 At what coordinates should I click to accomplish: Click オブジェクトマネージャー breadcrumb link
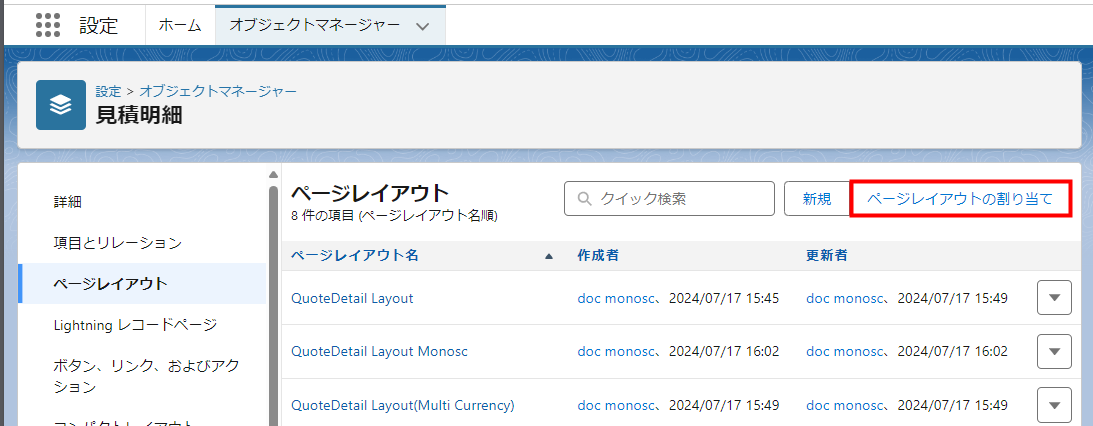click(x=218, y=91)
